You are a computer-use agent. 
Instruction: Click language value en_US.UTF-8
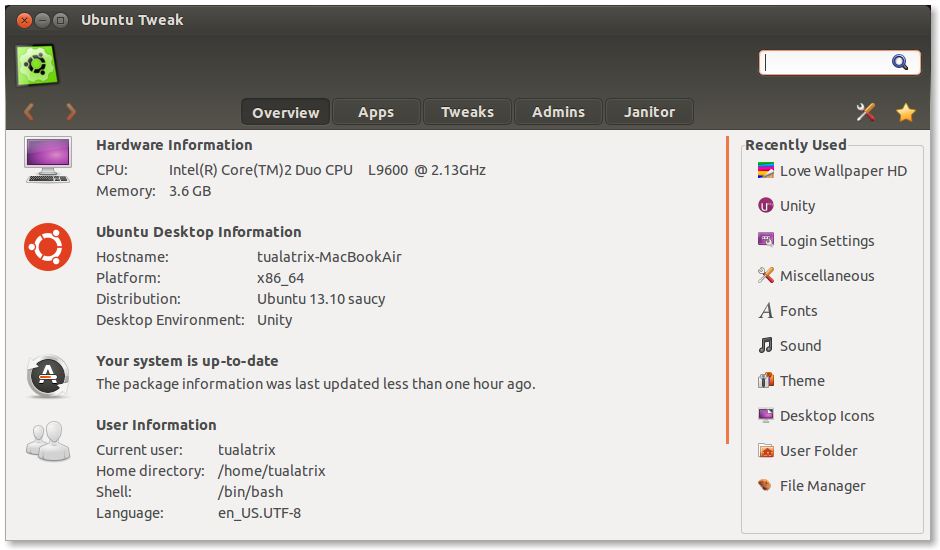259,513
